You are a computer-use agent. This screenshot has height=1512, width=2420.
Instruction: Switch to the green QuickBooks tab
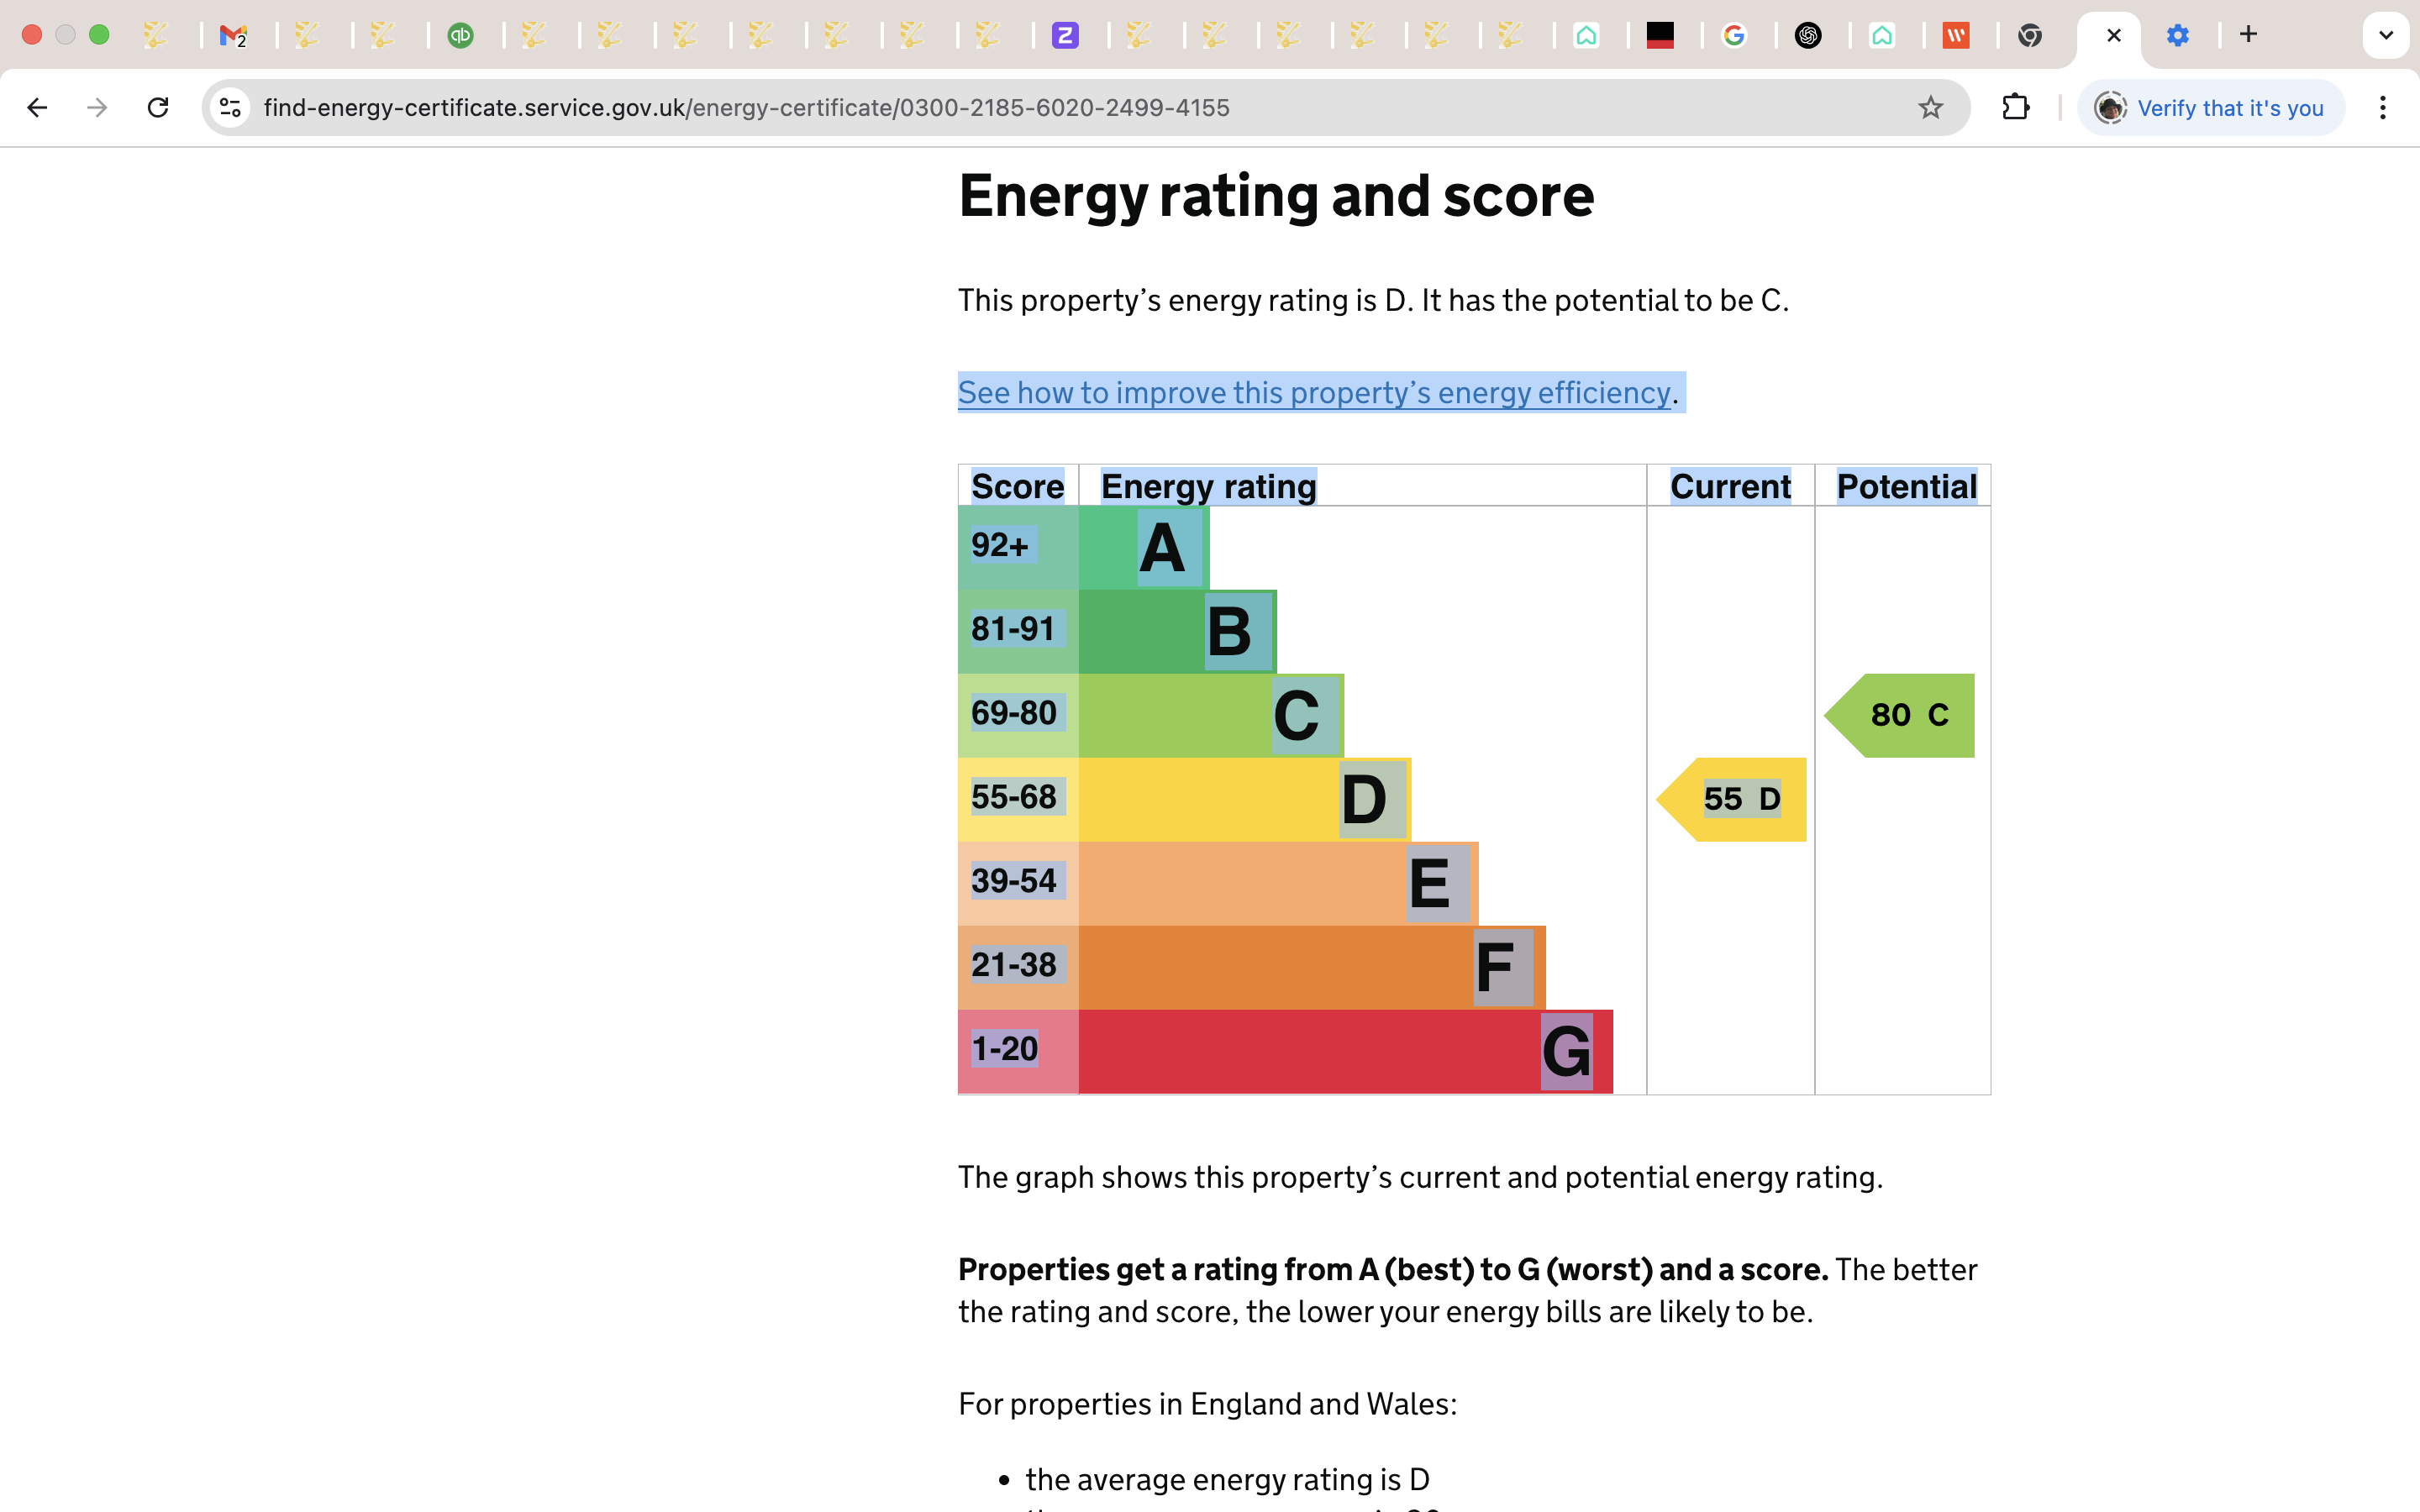tap(460, 36)
